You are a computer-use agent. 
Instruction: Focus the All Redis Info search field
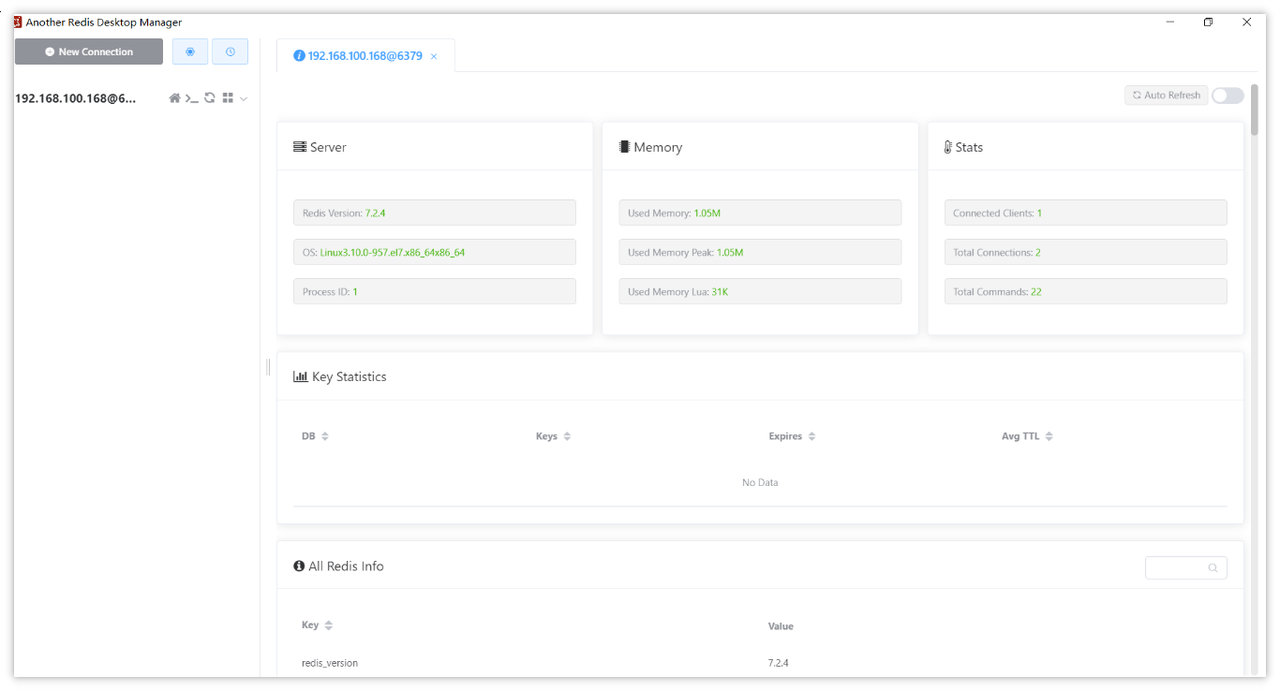point(1186,568)
